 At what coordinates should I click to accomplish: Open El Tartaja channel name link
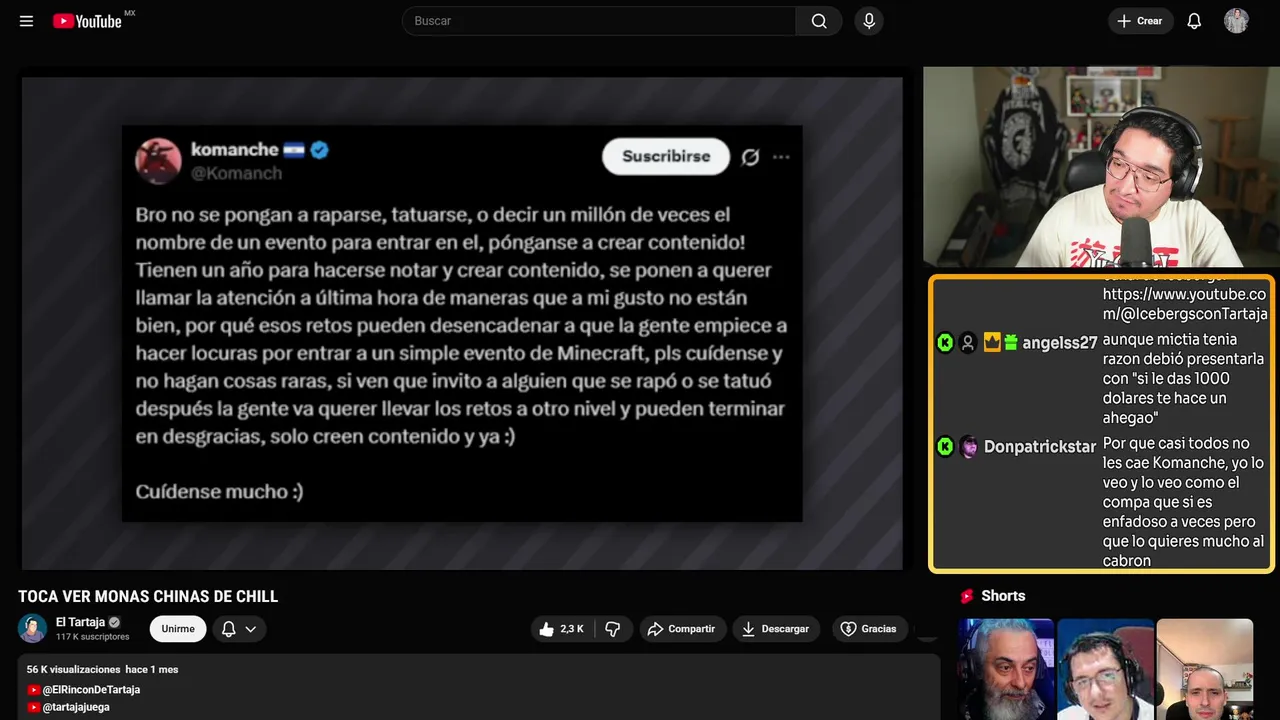tap(80, 622)
